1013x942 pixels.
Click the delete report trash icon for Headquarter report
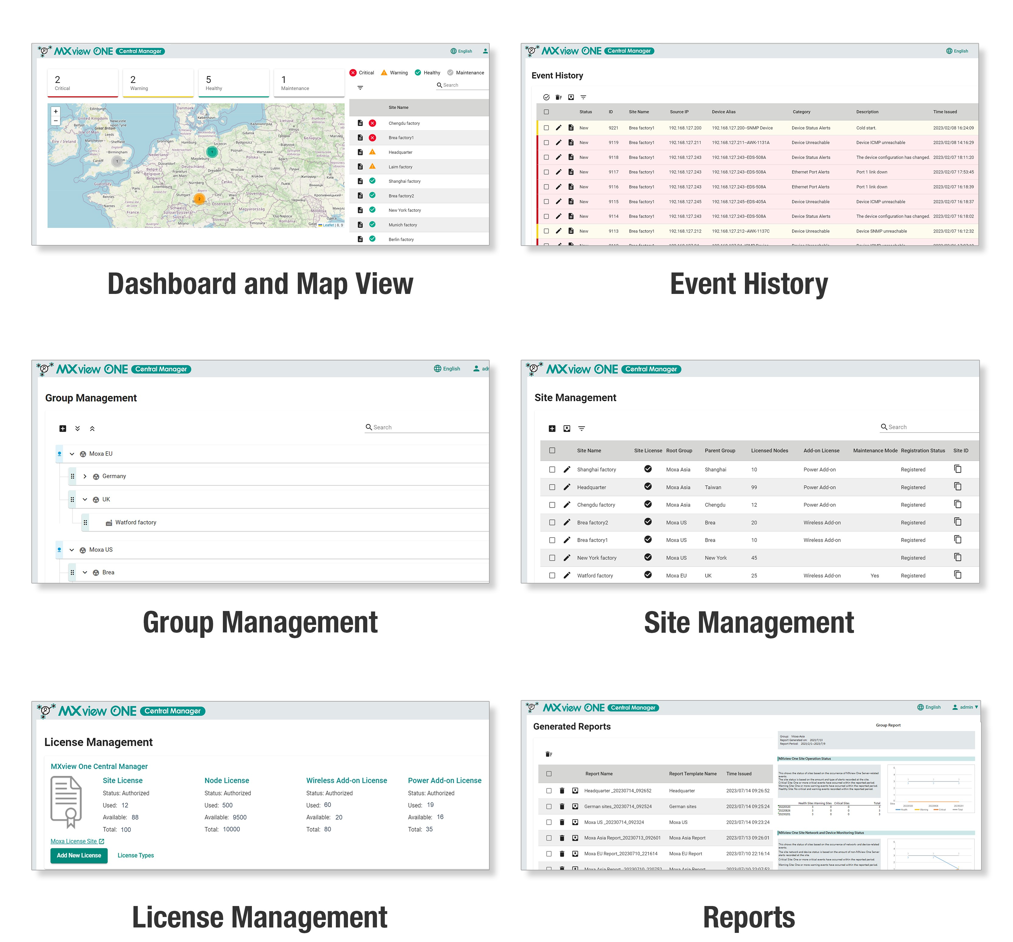(x=561, y=790)
